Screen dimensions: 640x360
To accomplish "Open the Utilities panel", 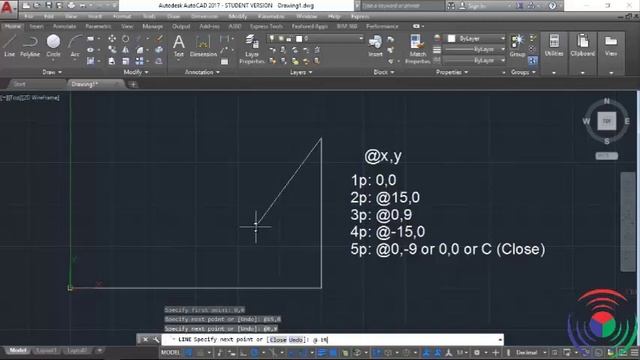I will [554, 45].
